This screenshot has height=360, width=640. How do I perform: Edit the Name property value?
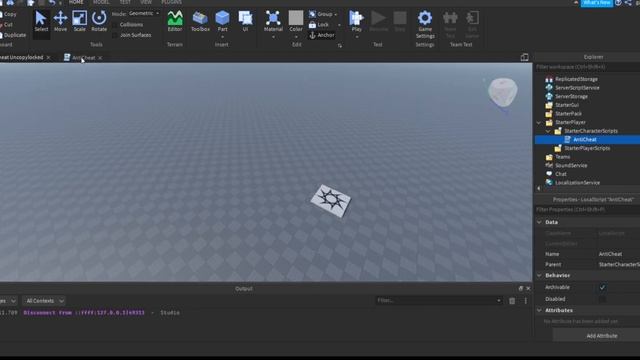tap(618, 254)
